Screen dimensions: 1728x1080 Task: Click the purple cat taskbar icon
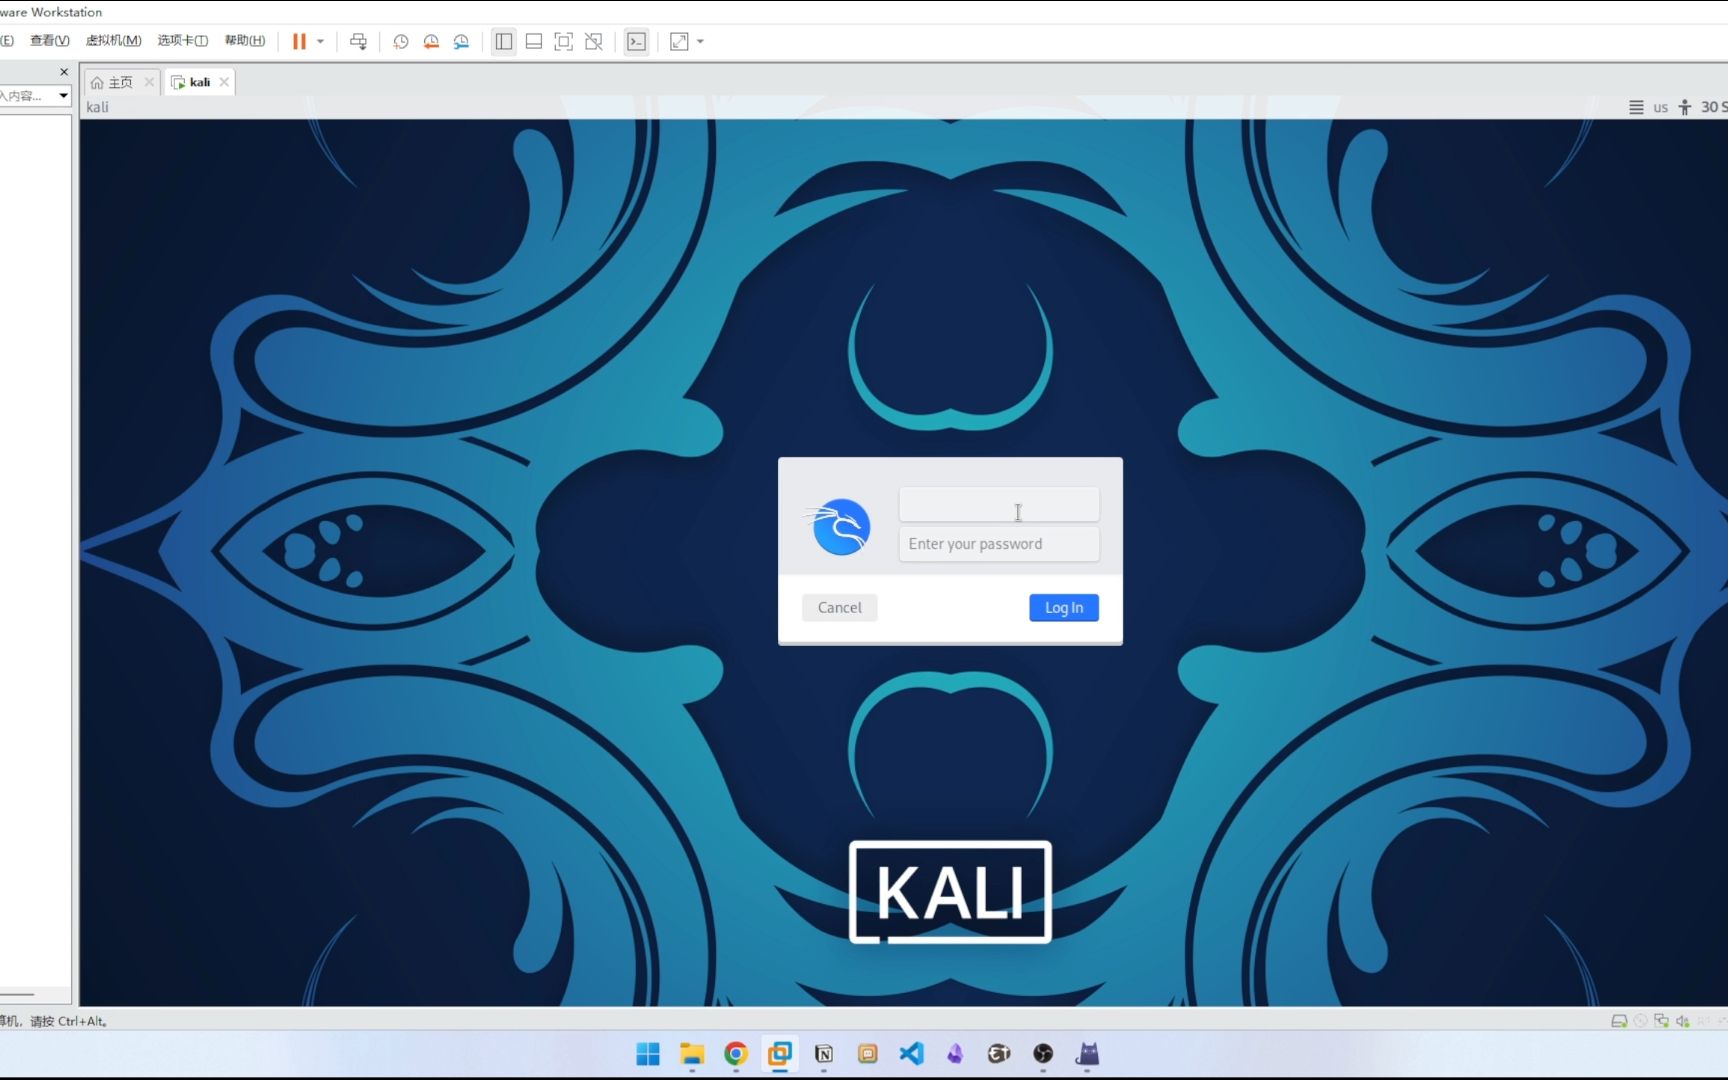1087,1054
